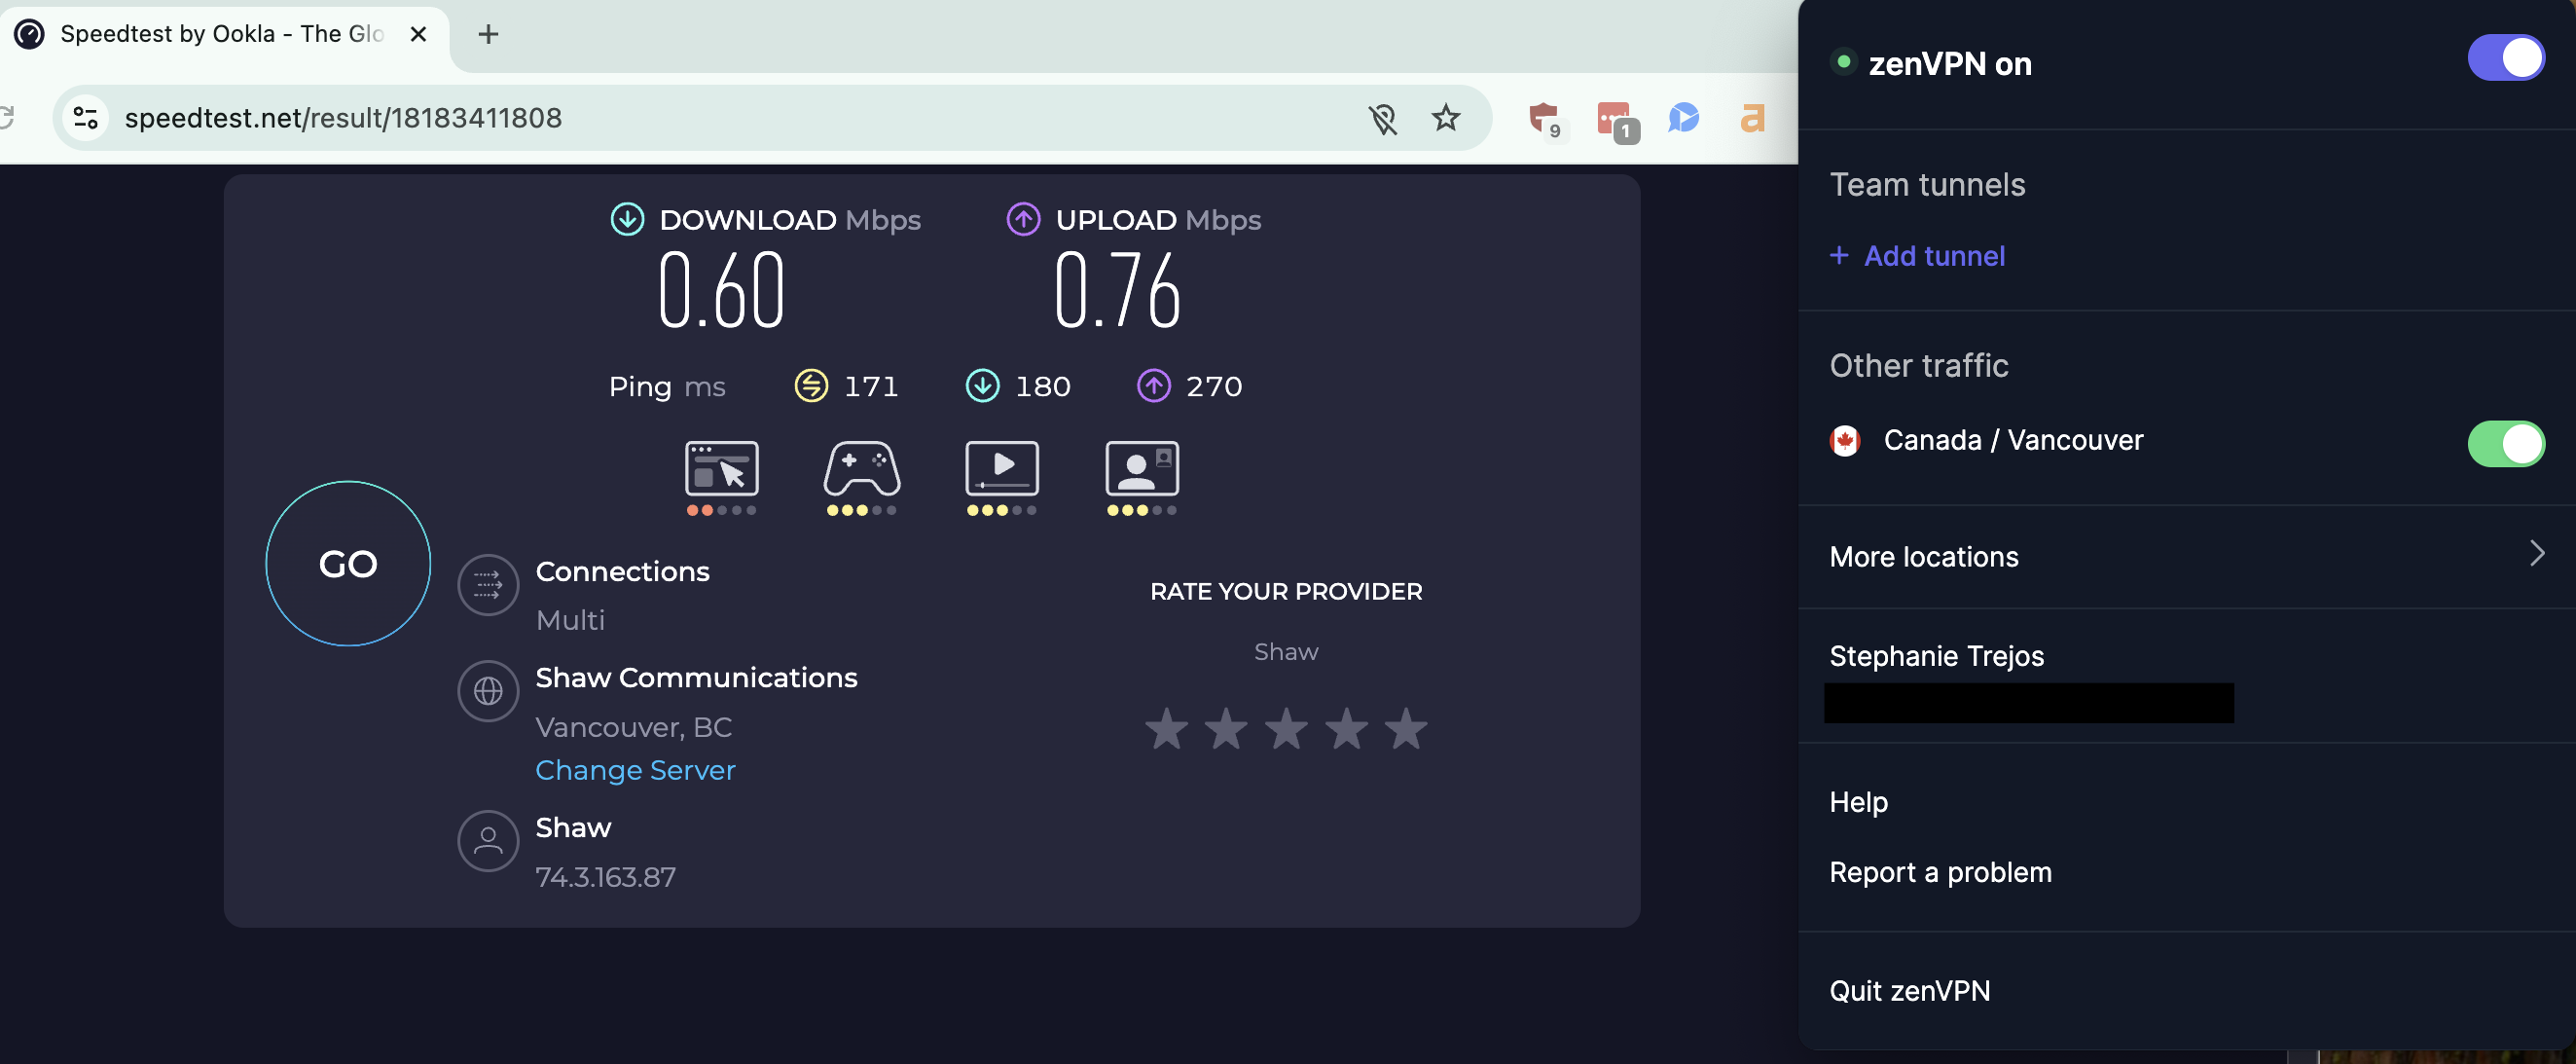Click the Vancouver, BC server location text
2576x1064 pixels.
tap(633, 727)
